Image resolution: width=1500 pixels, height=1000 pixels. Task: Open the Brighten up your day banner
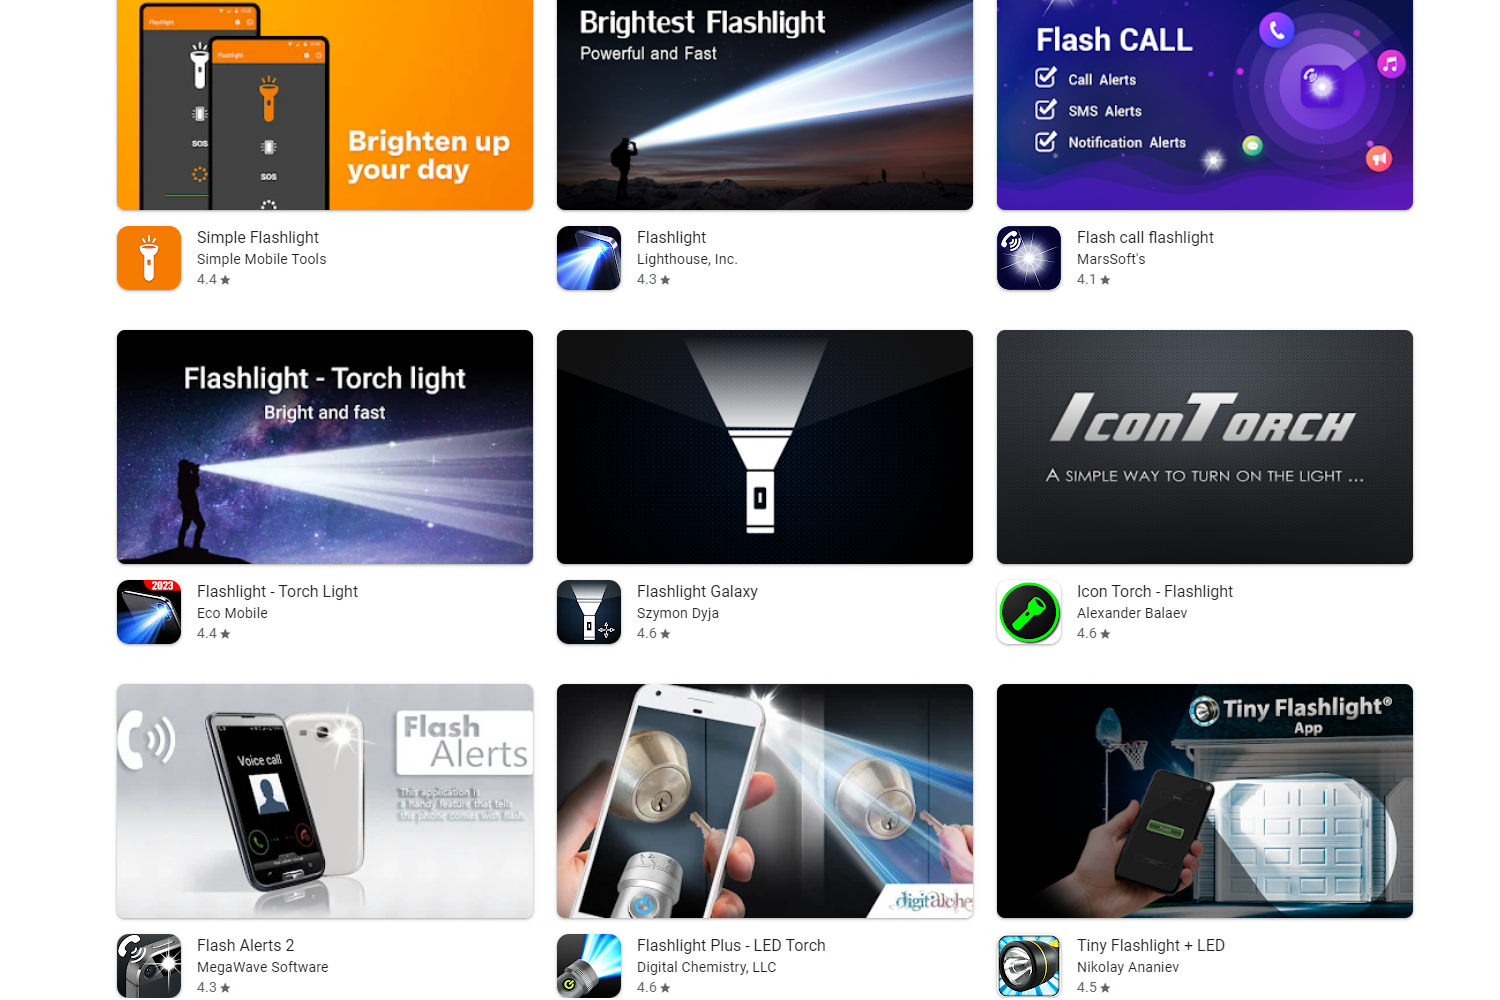(x=325, y=105)
